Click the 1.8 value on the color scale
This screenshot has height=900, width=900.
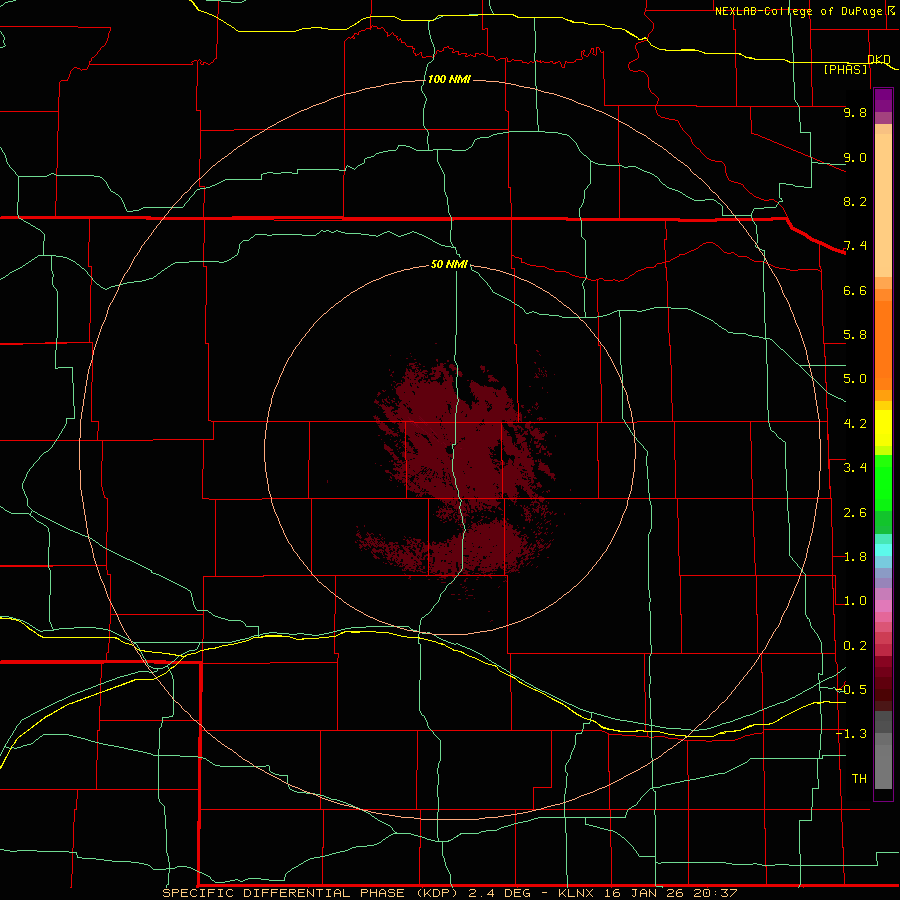[855, 557]
